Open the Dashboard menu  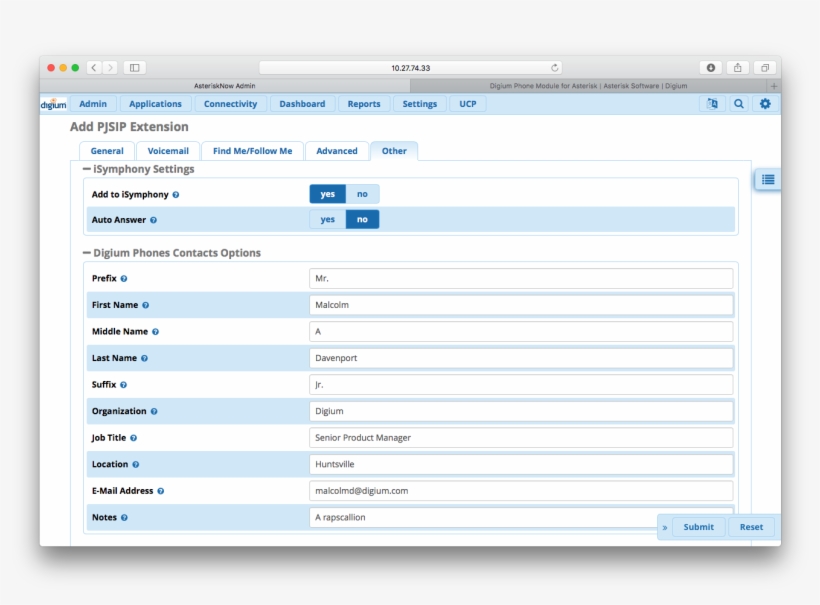302,104
